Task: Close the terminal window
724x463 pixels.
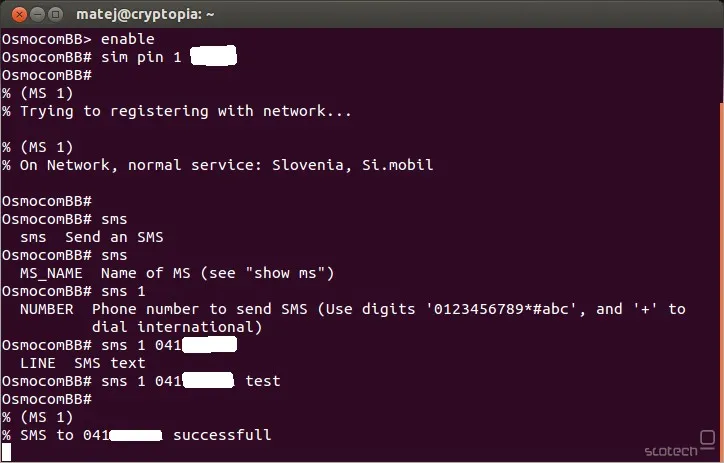Action: click(17, 14)
